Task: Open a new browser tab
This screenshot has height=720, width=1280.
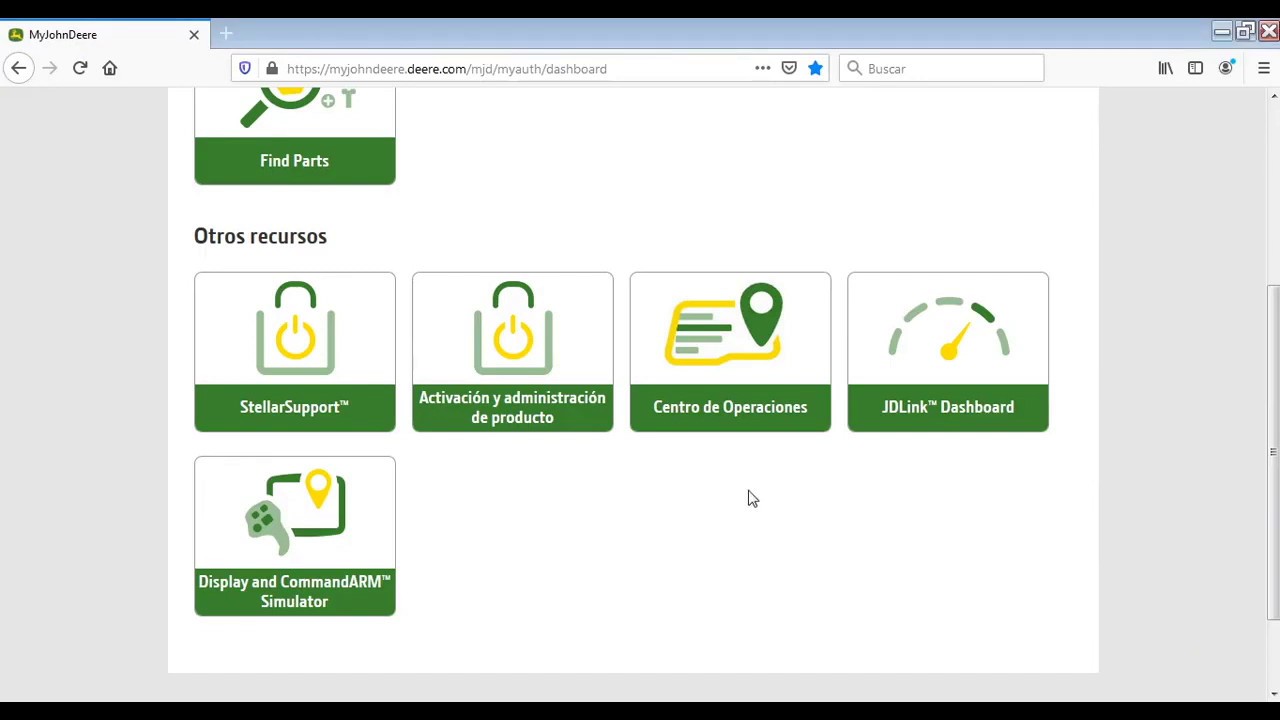Action: [x=226, y=34]
